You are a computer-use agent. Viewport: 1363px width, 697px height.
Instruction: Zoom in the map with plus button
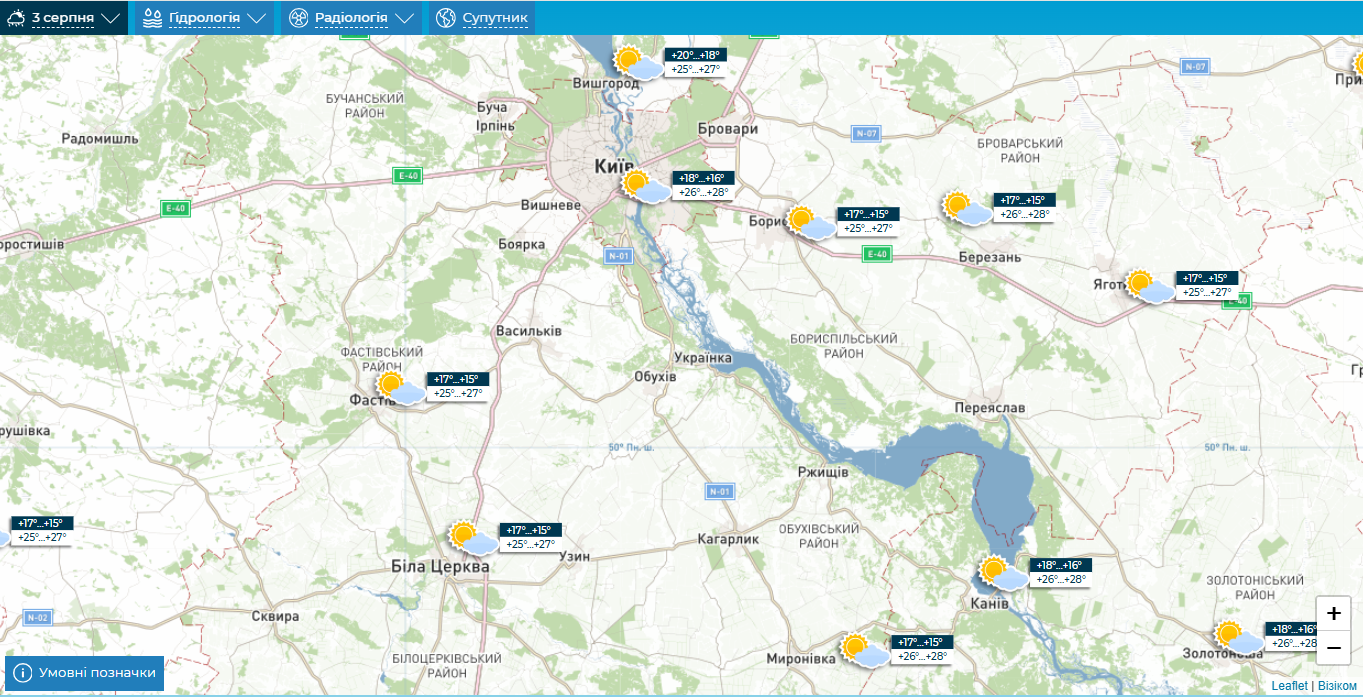1333,614
